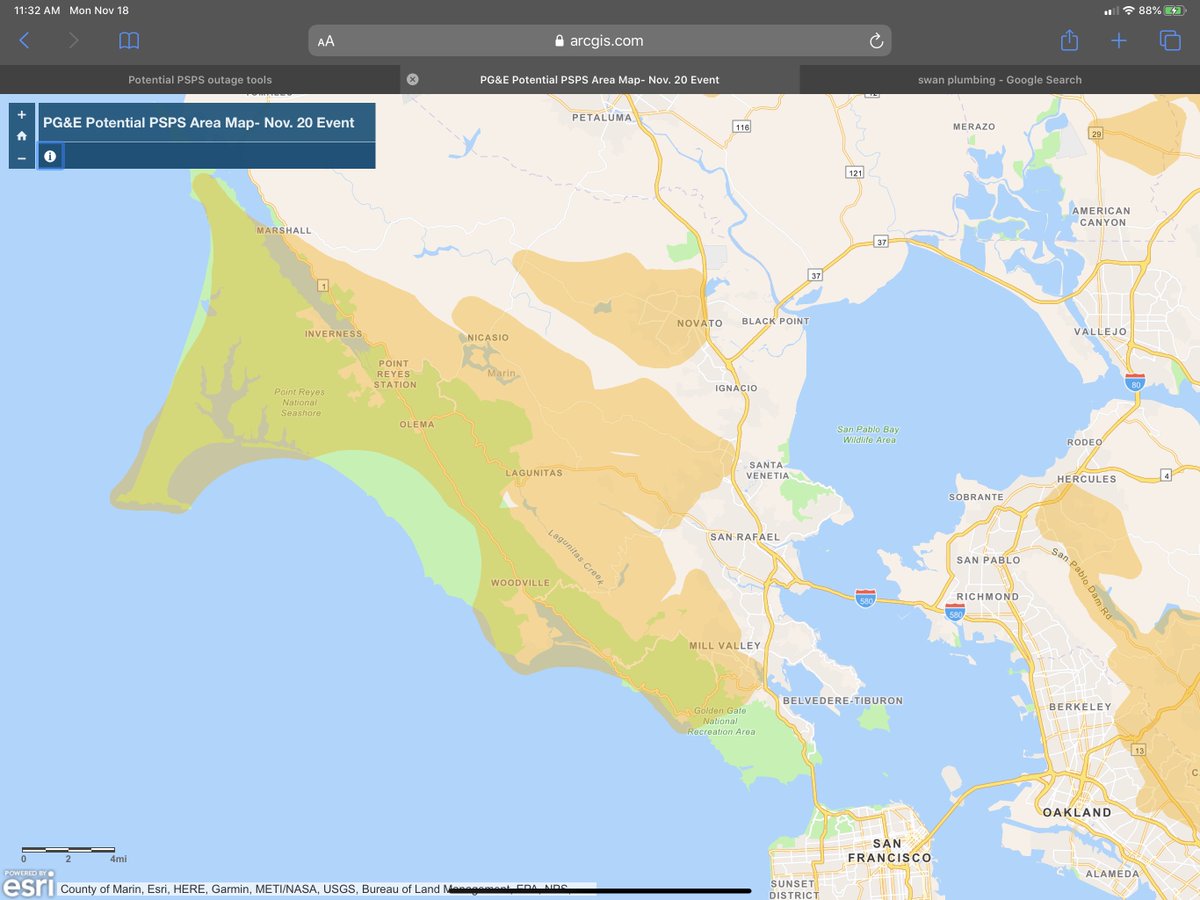Tap the Ignacio label
This screenshot has width=1200, height=900.
click(736, 388)
